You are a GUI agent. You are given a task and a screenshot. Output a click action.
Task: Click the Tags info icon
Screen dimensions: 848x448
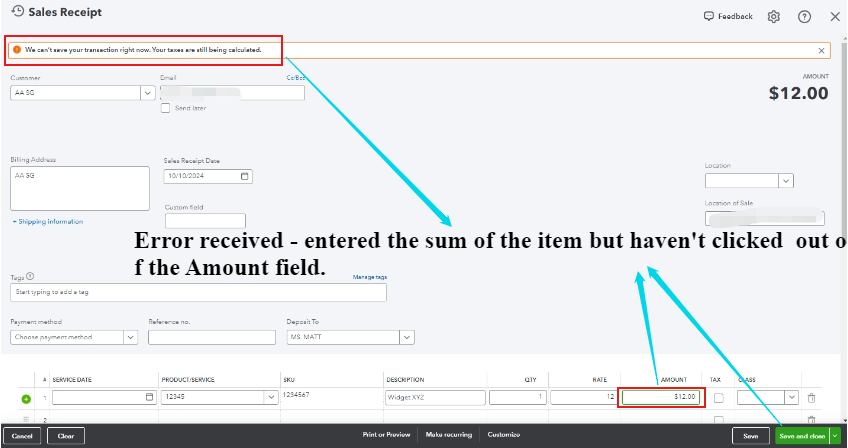tap(30, 276)
